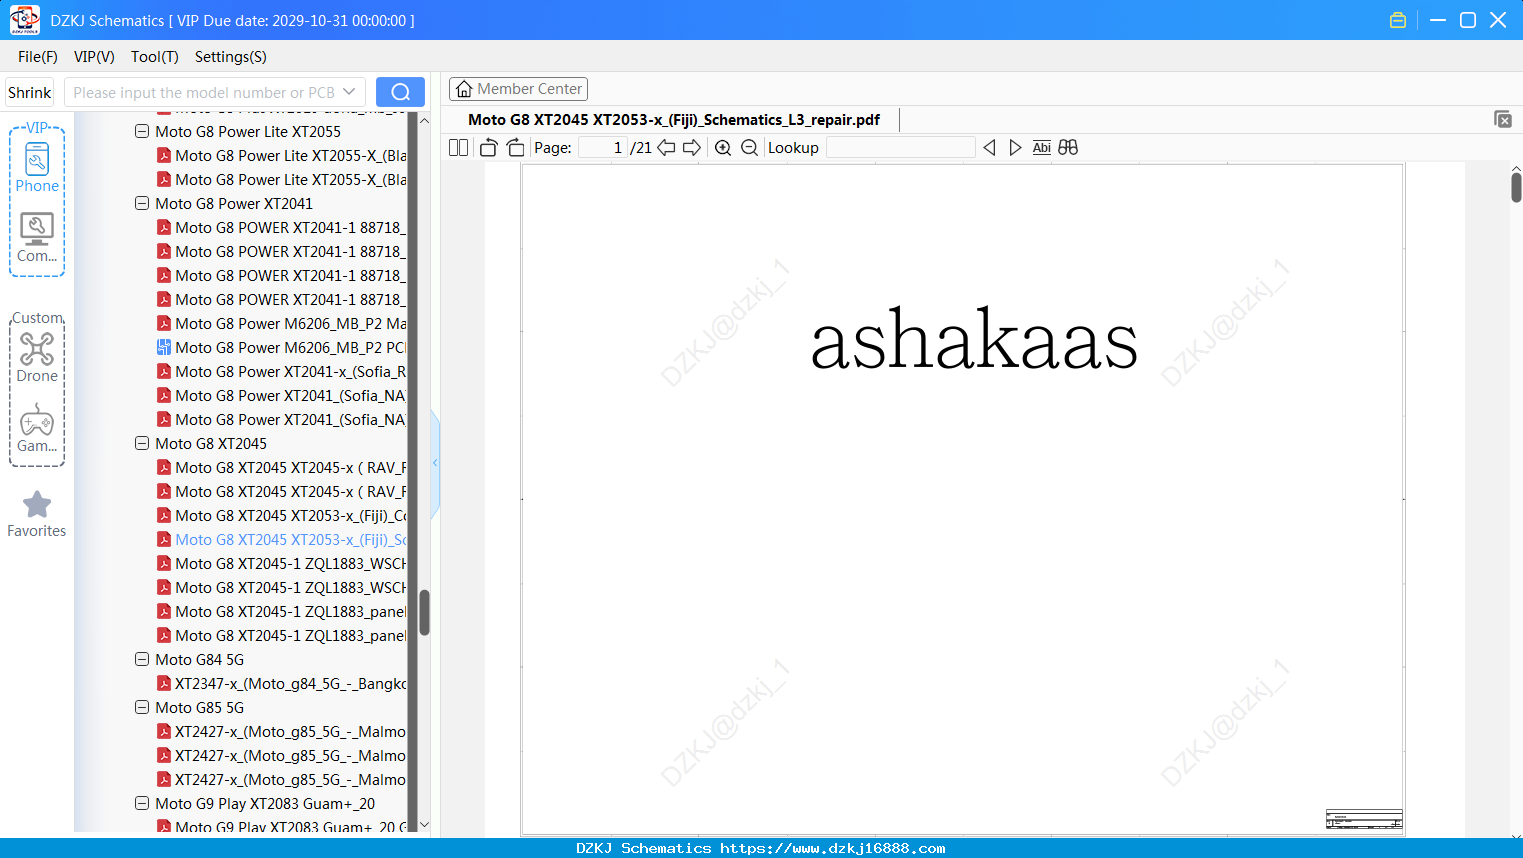Collapse the Moto G9 Play XT2083 node
The image size is (1523, 858).
point(142,803)
